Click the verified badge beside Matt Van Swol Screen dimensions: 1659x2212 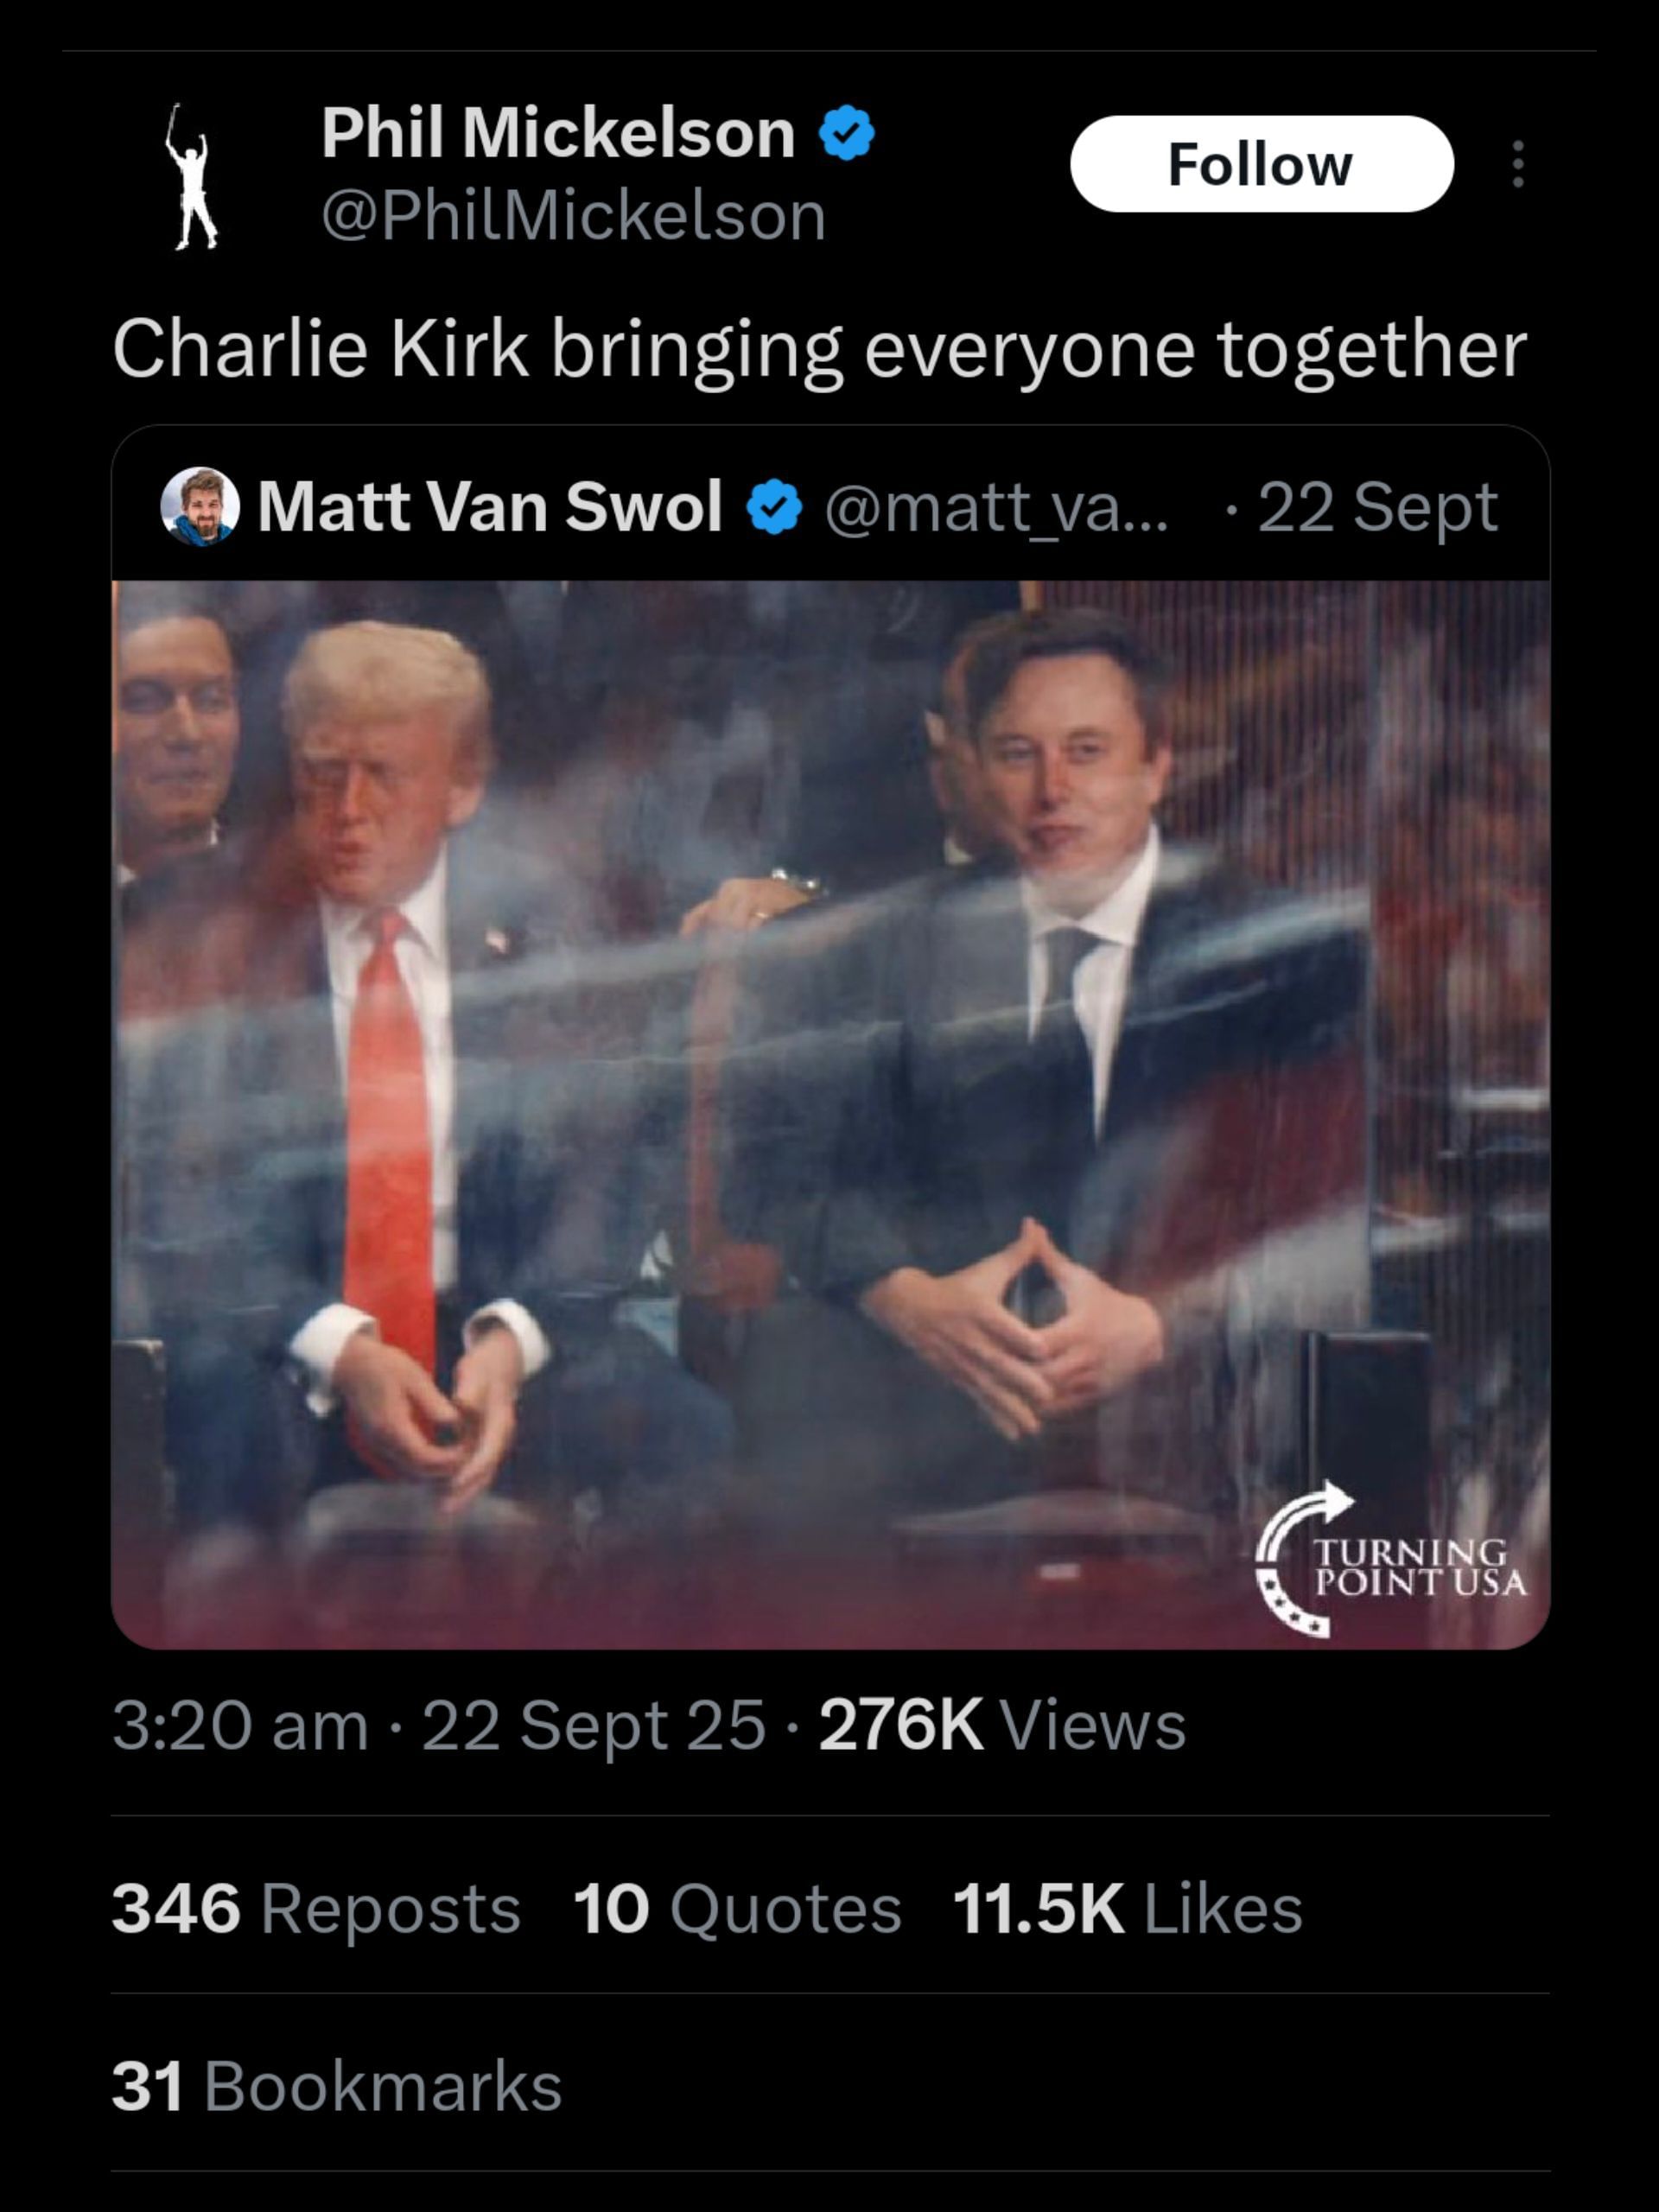point(775,507)
